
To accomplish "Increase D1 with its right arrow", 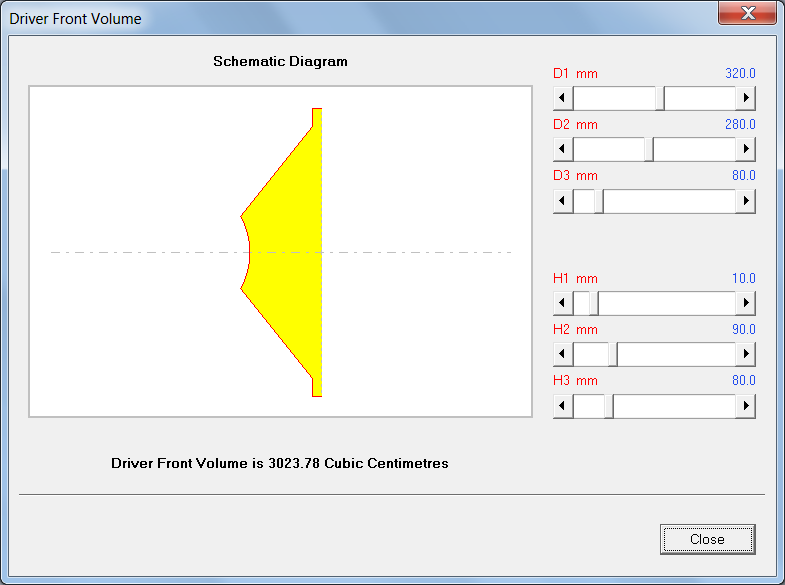I will click(745, 98).
